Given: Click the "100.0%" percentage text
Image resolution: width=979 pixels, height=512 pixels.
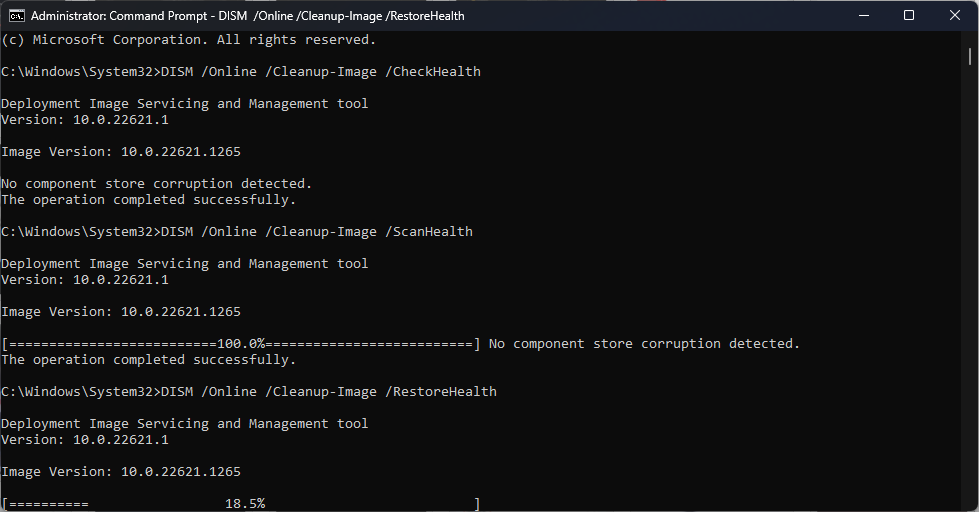Looking at the screenshot, I should coord(241,343).
